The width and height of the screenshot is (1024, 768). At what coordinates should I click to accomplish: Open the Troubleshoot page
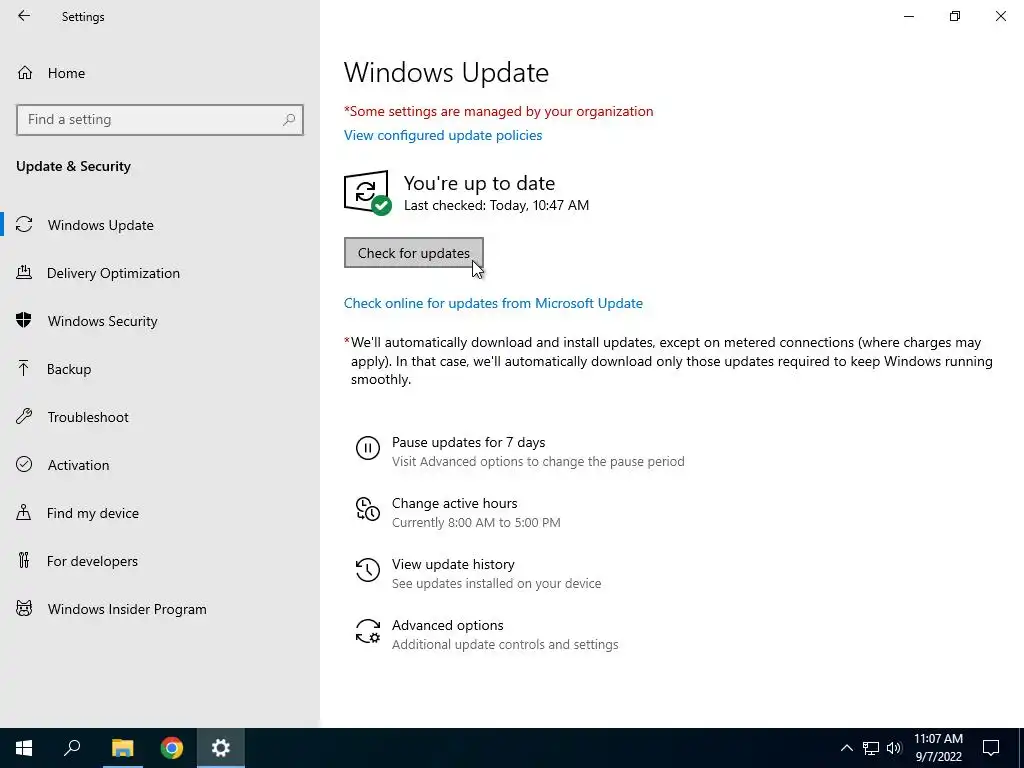[x=160, y=417]
